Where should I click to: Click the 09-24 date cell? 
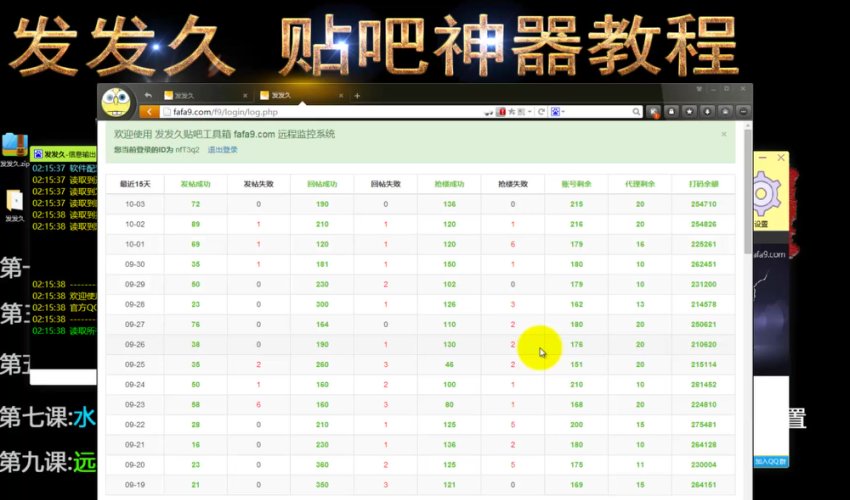(135, 384)
